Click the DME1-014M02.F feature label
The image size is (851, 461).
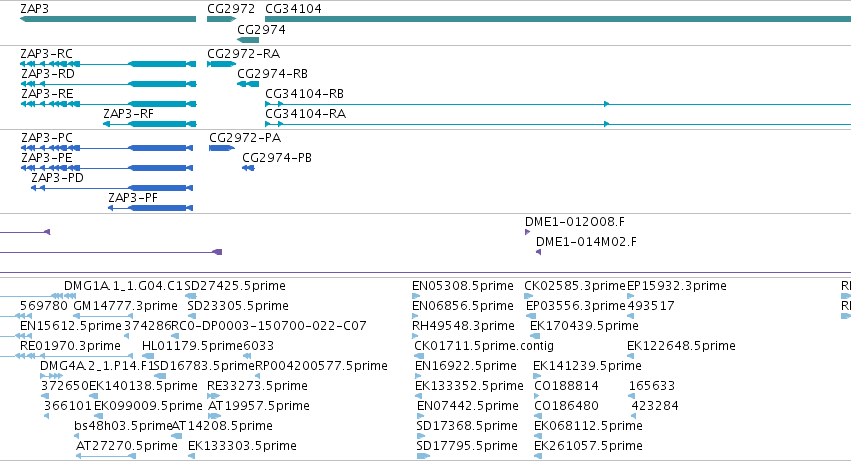pos(587,242)
